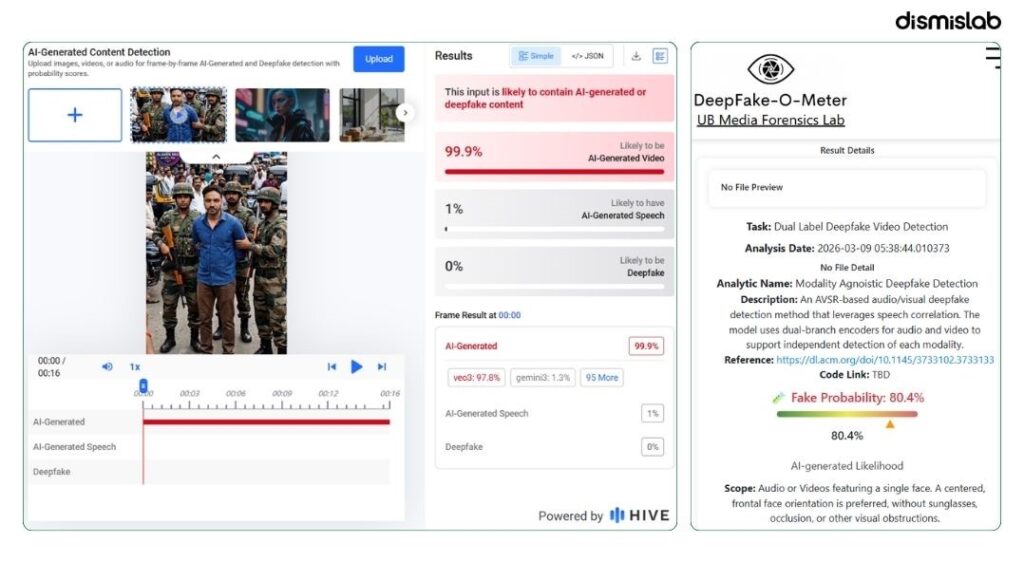Change playback speed from 1x
The image size is (1024, 562).
point(135,367)
